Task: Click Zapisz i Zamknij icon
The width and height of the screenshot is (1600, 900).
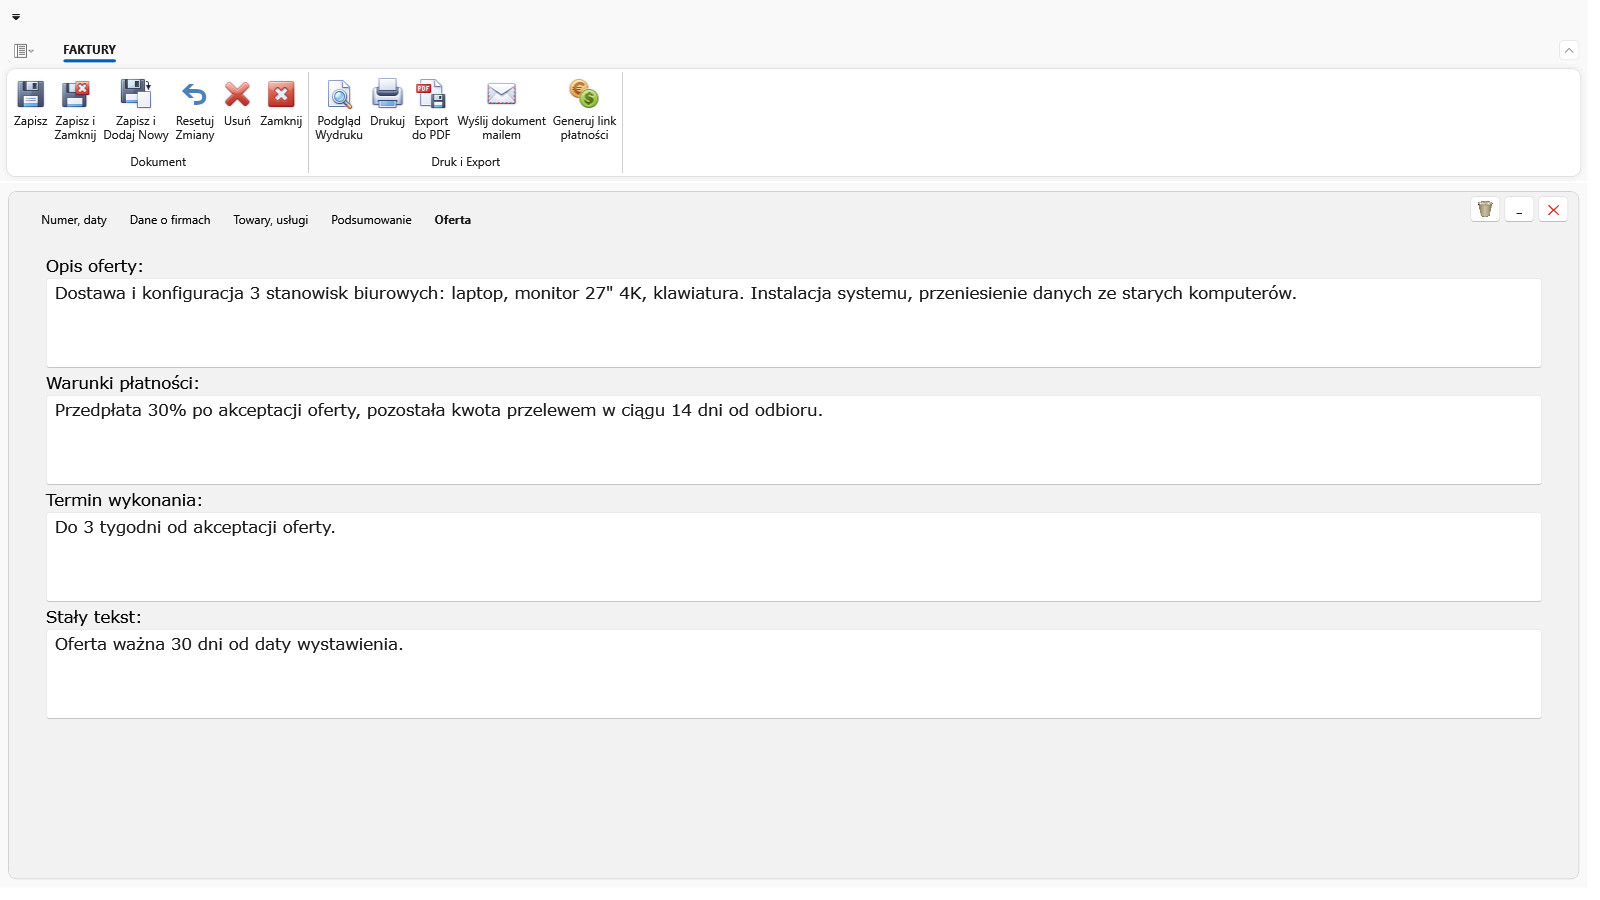Action: click(75, 95)
